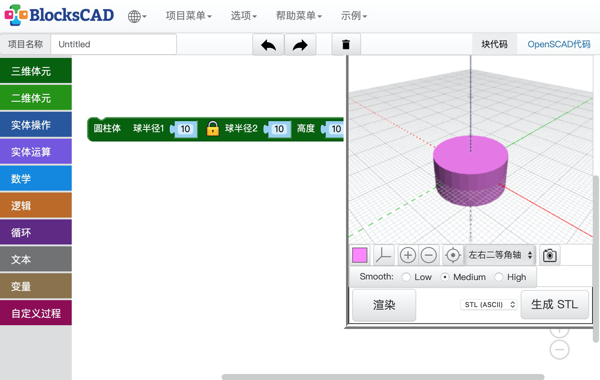
Task: Click the pink cylinder in 3D view
Action: coord(470,171)
